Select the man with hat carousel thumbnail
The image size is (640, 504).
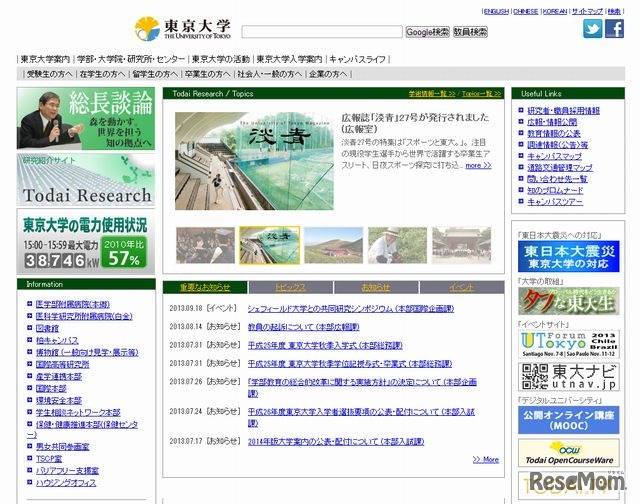click(398, 245)
